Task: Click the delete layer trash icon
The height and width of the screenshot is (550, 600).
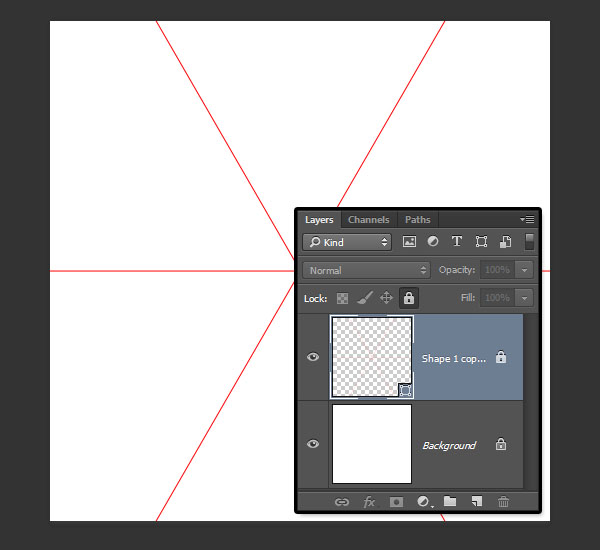Action: click(504, 502)
